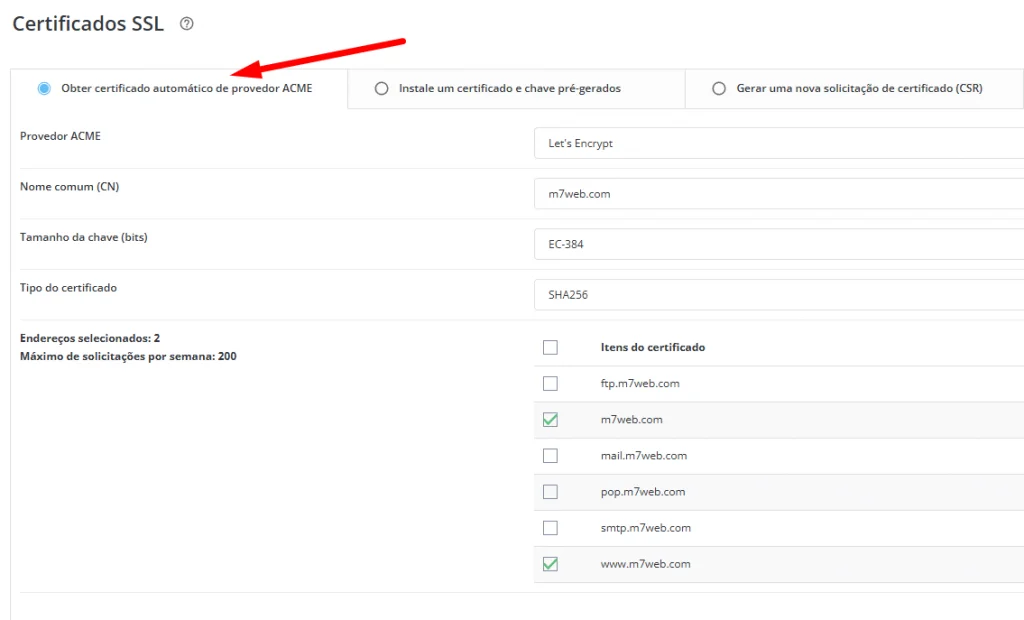Click the Certificados SSL page heading
This screenshot has width=1024, height=620.
click(x=88, y=24)
